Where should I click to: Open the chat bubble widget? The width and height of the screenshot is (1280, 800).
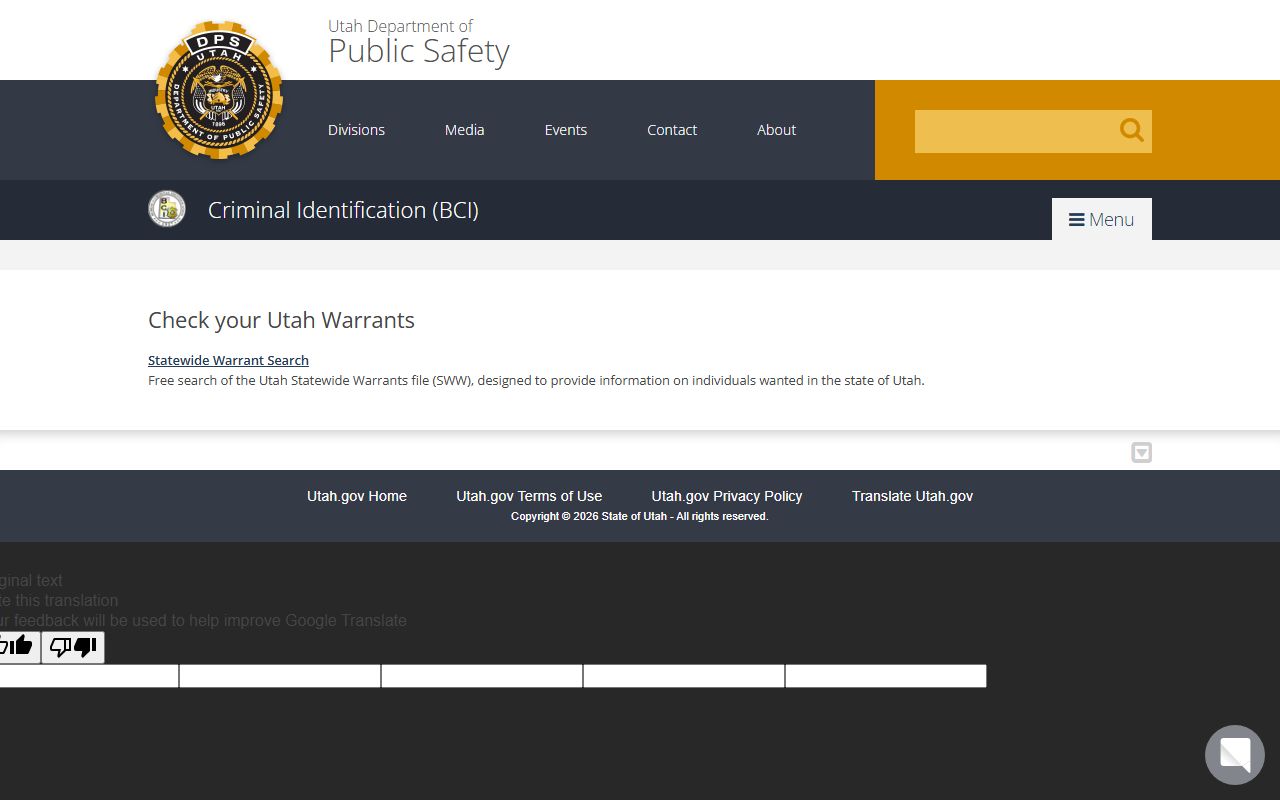(x=1235, y=755)
